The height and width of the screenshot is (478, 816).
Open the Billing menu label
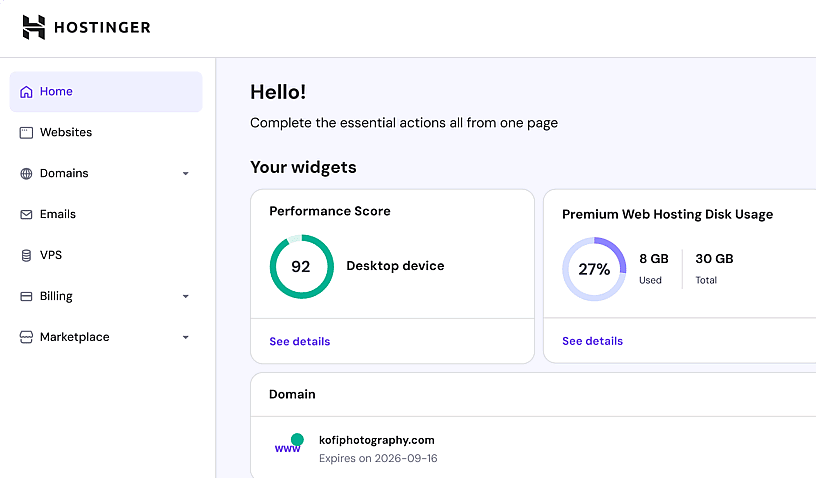click(x=56, y=296)
